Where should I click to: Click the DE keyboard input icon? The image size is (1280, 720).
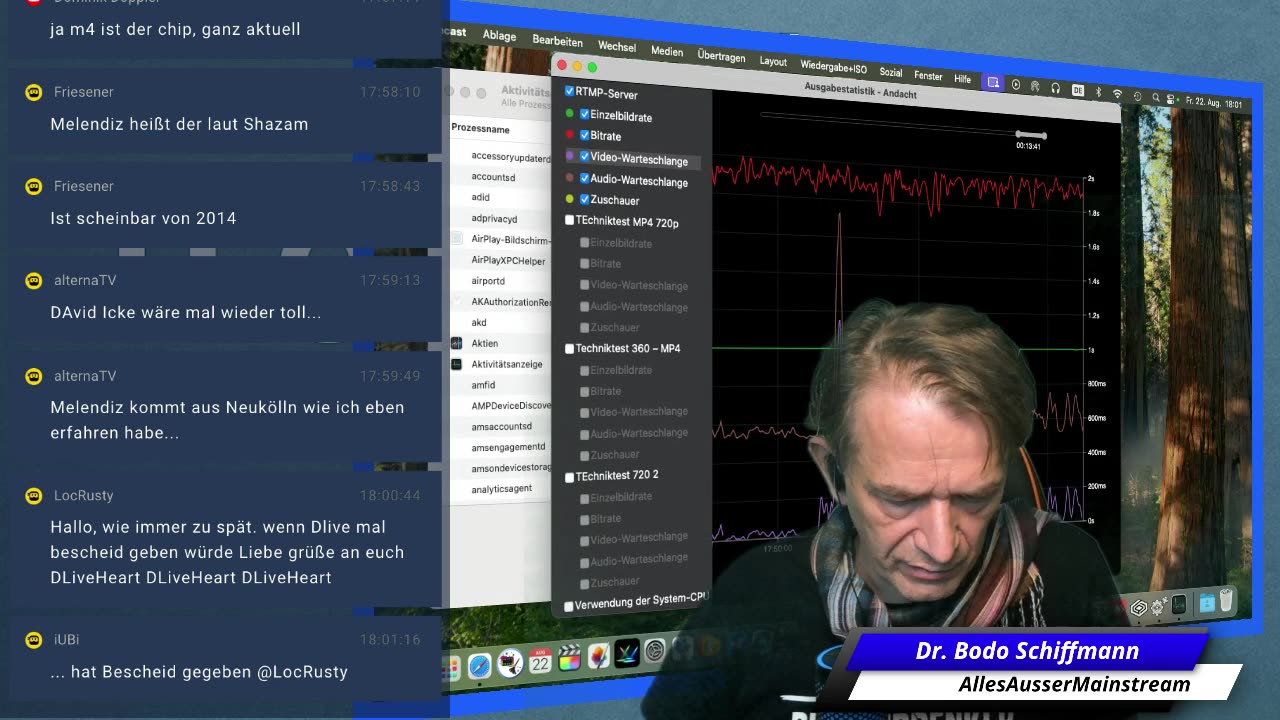1077,90
